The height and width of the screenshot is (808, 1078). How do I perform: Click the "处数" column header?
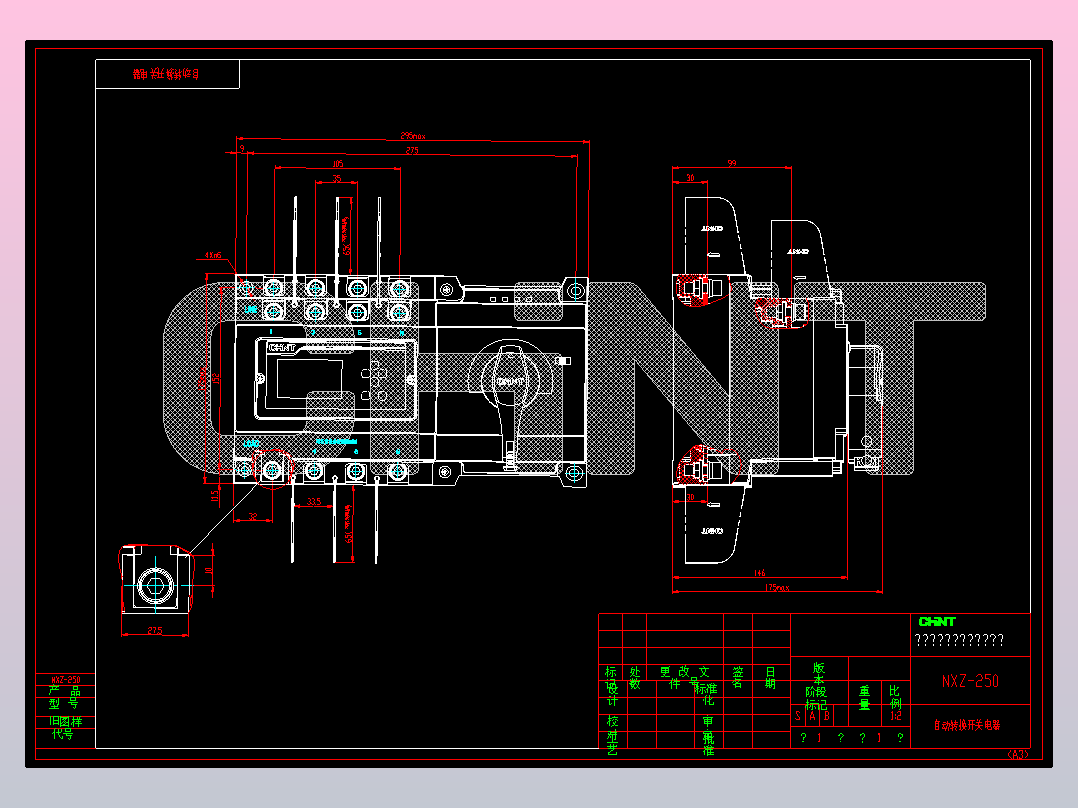635,677
